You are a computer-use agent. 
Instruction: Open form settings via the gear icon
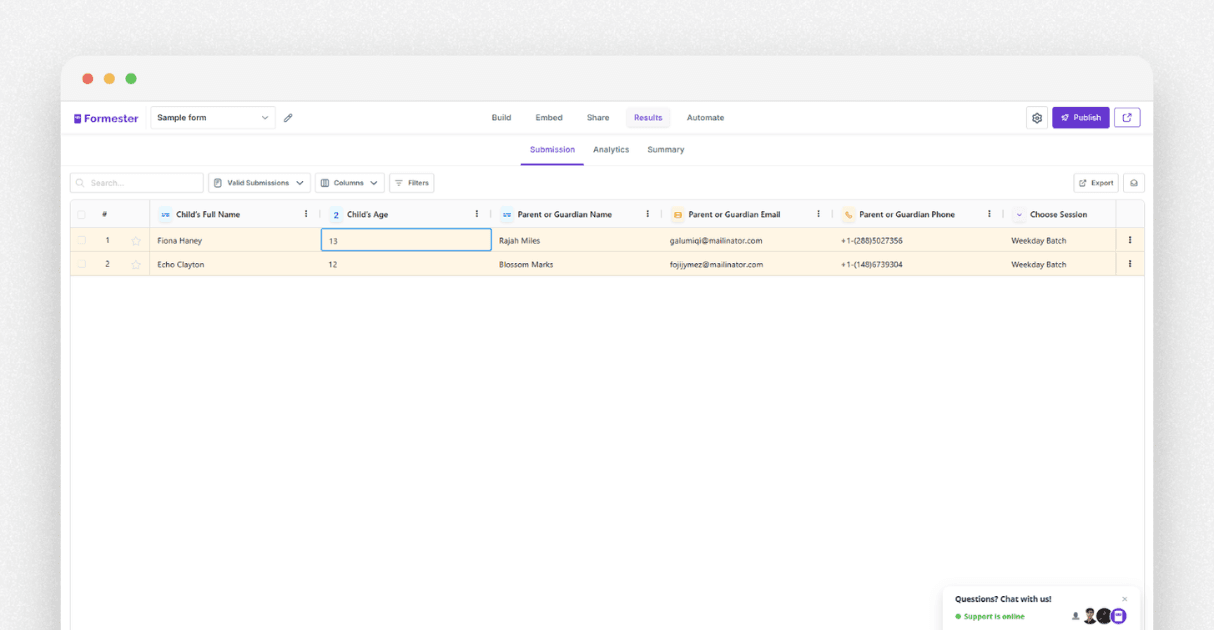1036,117
